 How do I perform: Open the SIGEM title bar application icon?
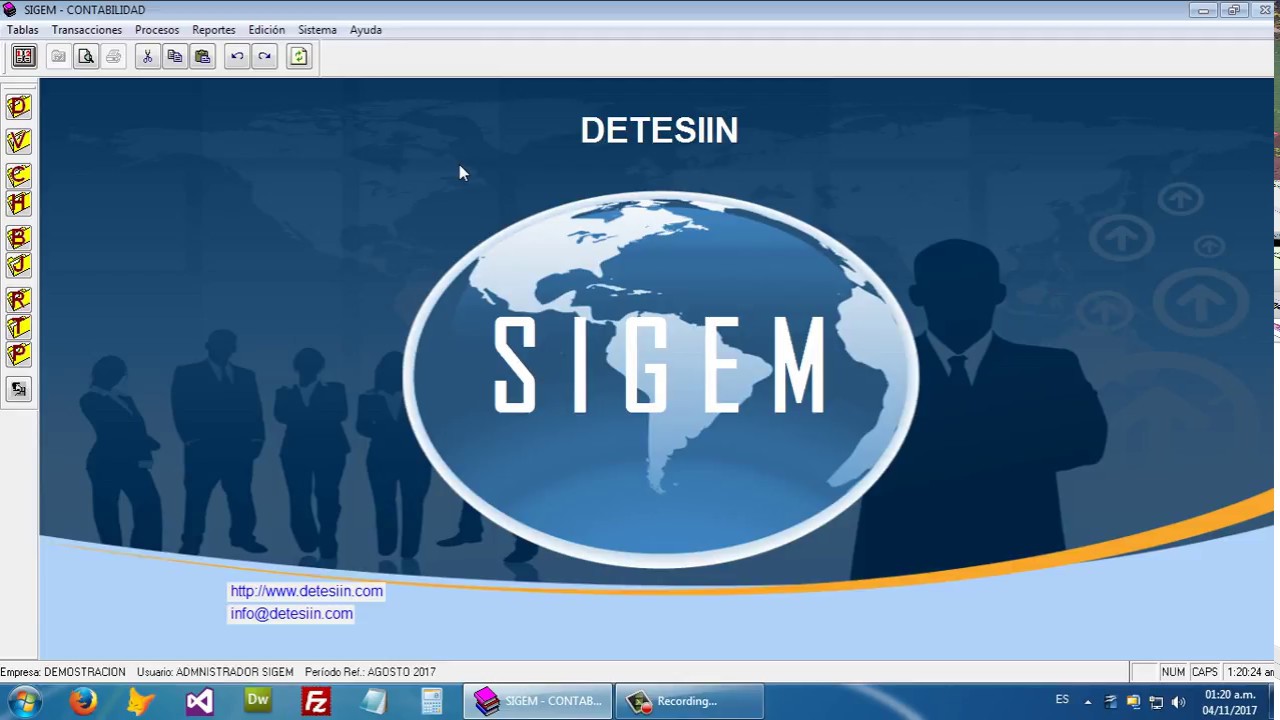(x=10, y=10)
